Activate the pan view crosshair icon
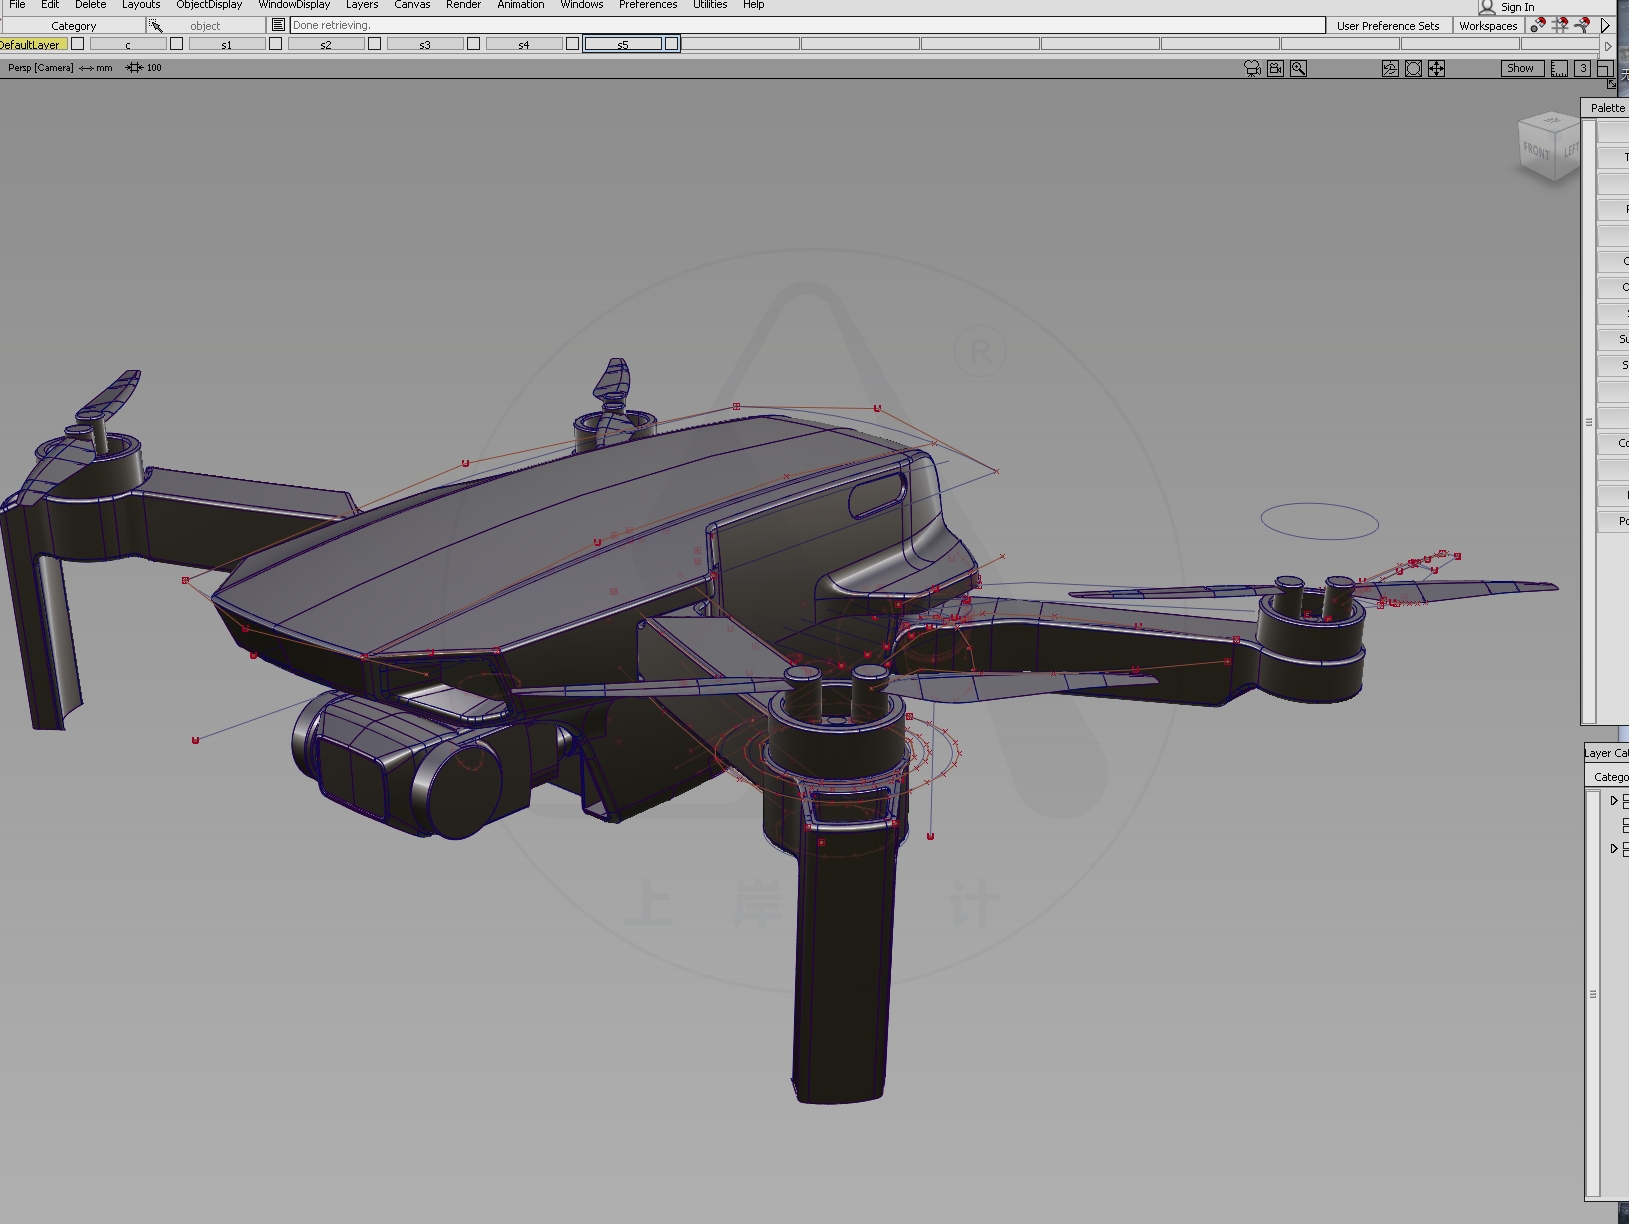This screenshot has width=1629, height=1224. (x=1436, y=69)
